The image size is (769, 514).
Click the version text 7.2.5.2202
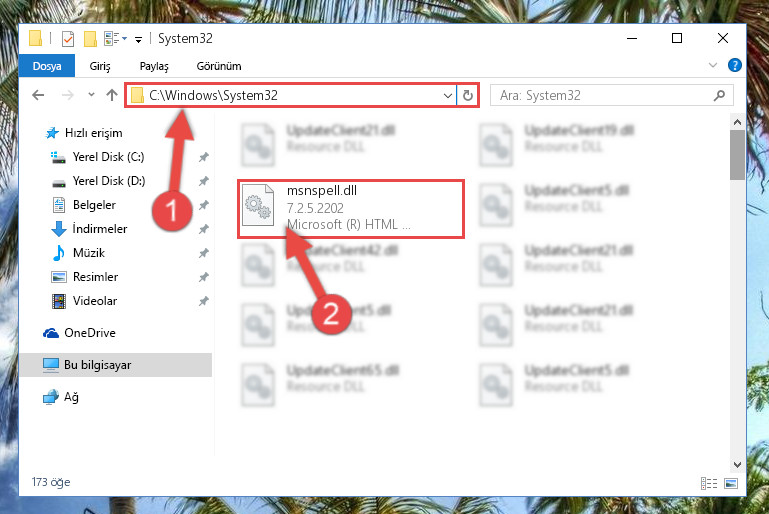(315, 208)
